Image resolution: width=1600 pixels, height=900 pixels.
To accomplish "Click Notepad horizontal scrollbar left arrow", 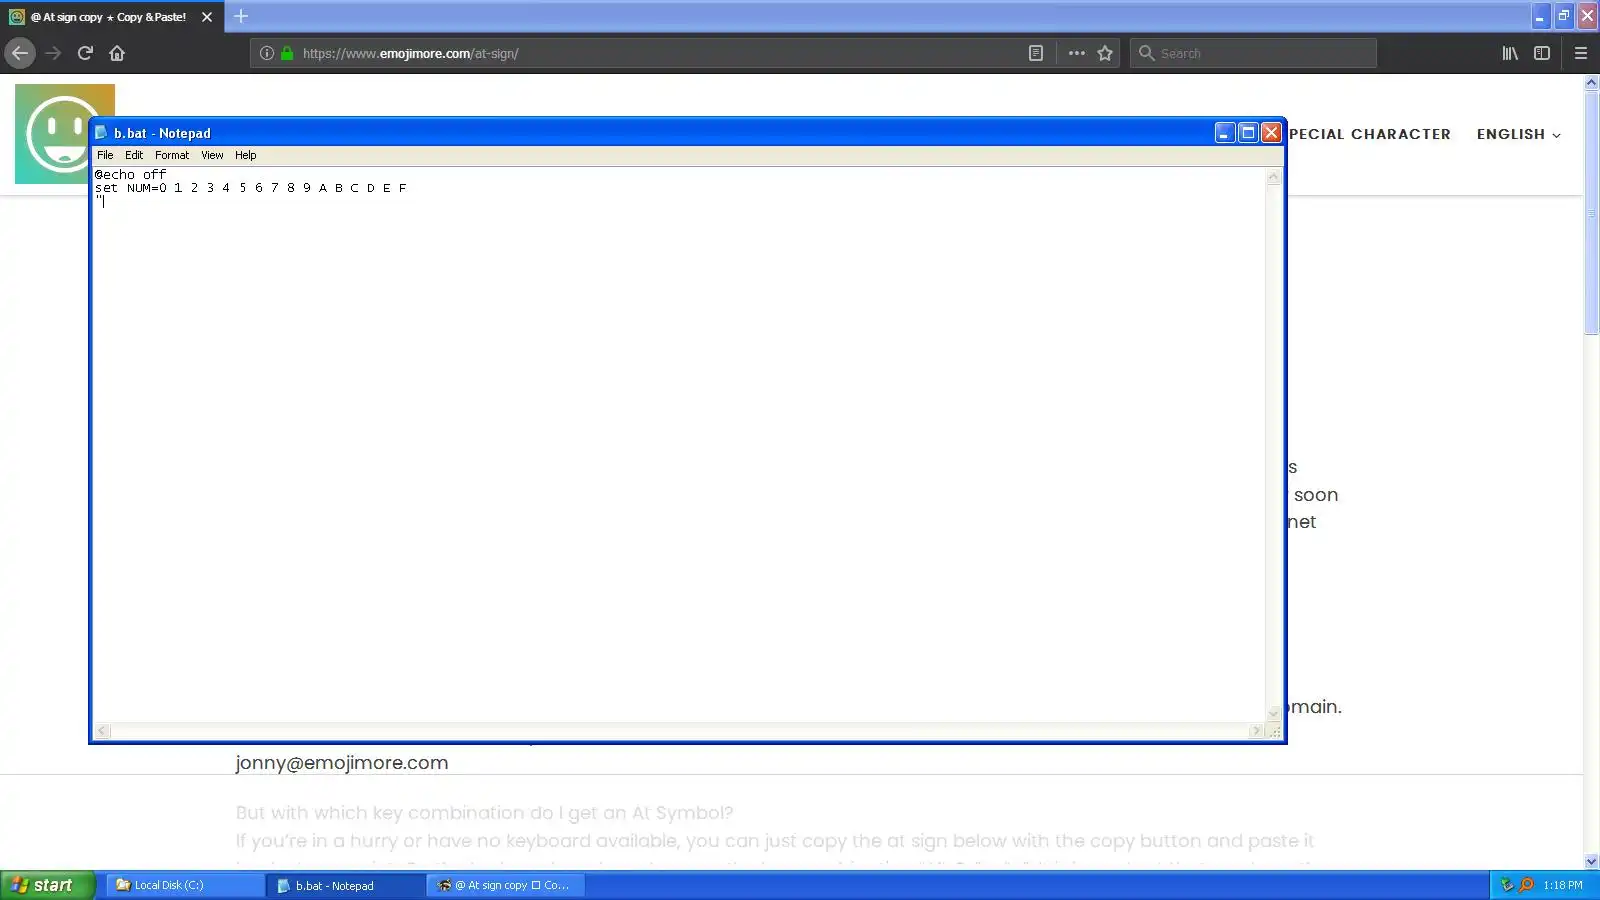I will 102,731.
